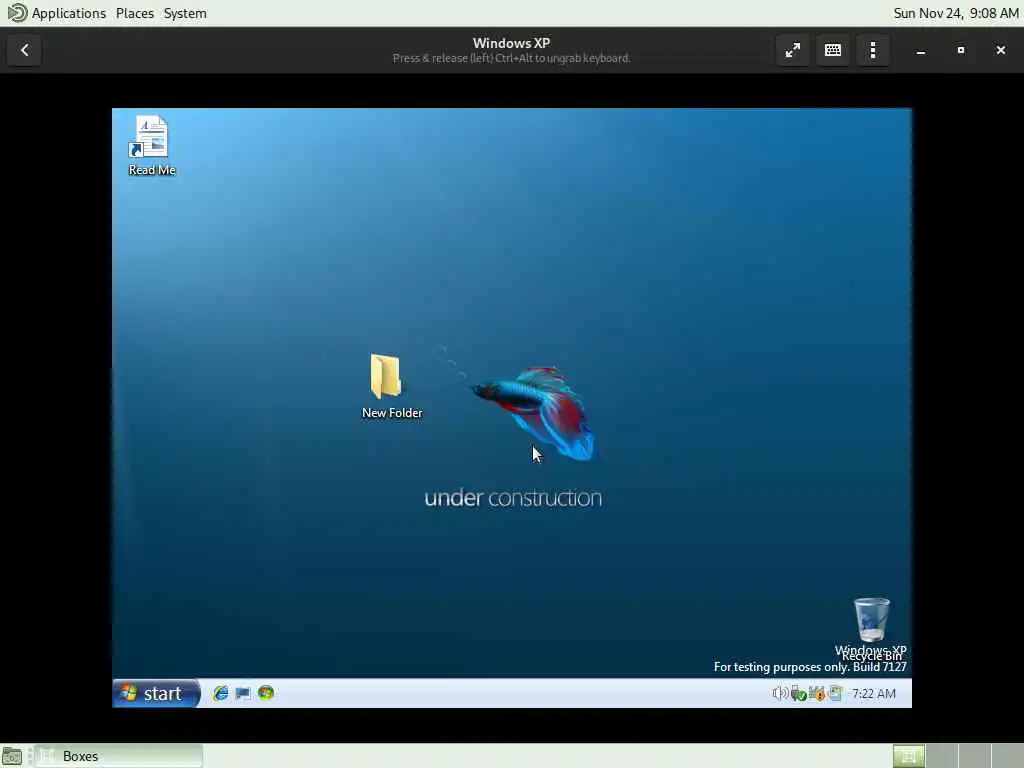Switch to the first workspace in switcher
Image resolution: width=1024 pixels, height=768 pixels.
[908, 756]
